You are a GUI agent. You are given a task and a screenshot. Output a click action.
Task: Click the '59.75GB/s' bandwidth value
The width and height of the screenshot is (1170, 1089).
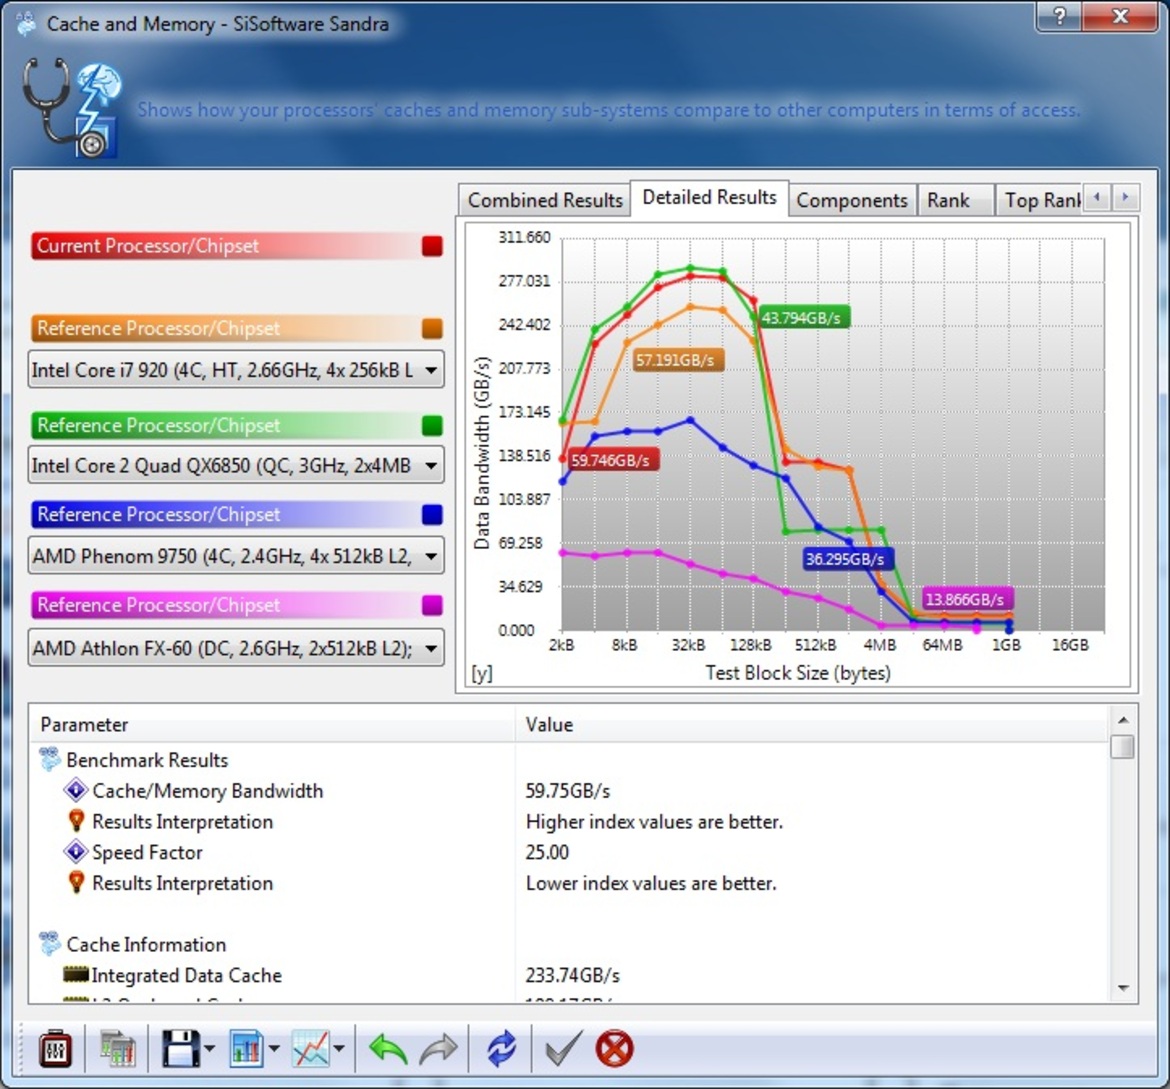pos(568,790)
